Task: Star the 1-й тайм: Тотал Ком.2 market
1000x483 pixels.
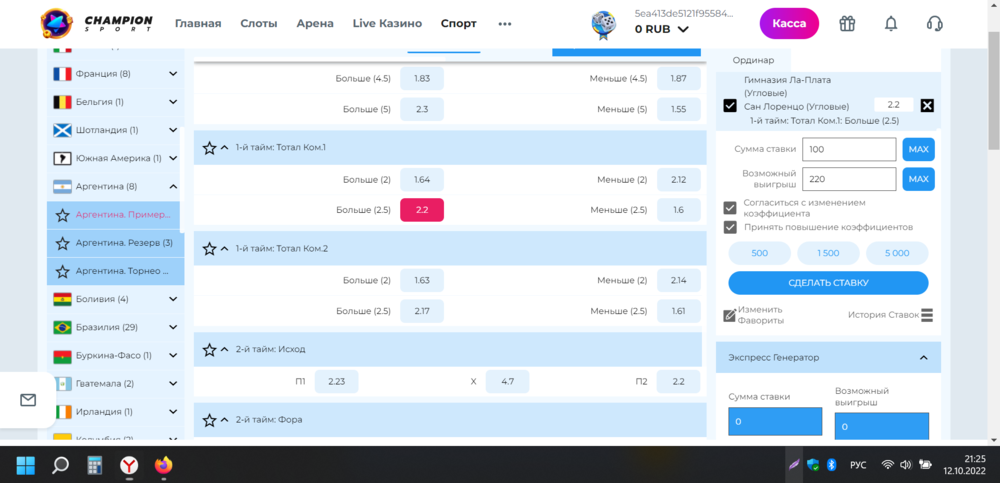Action: point(209,249)
